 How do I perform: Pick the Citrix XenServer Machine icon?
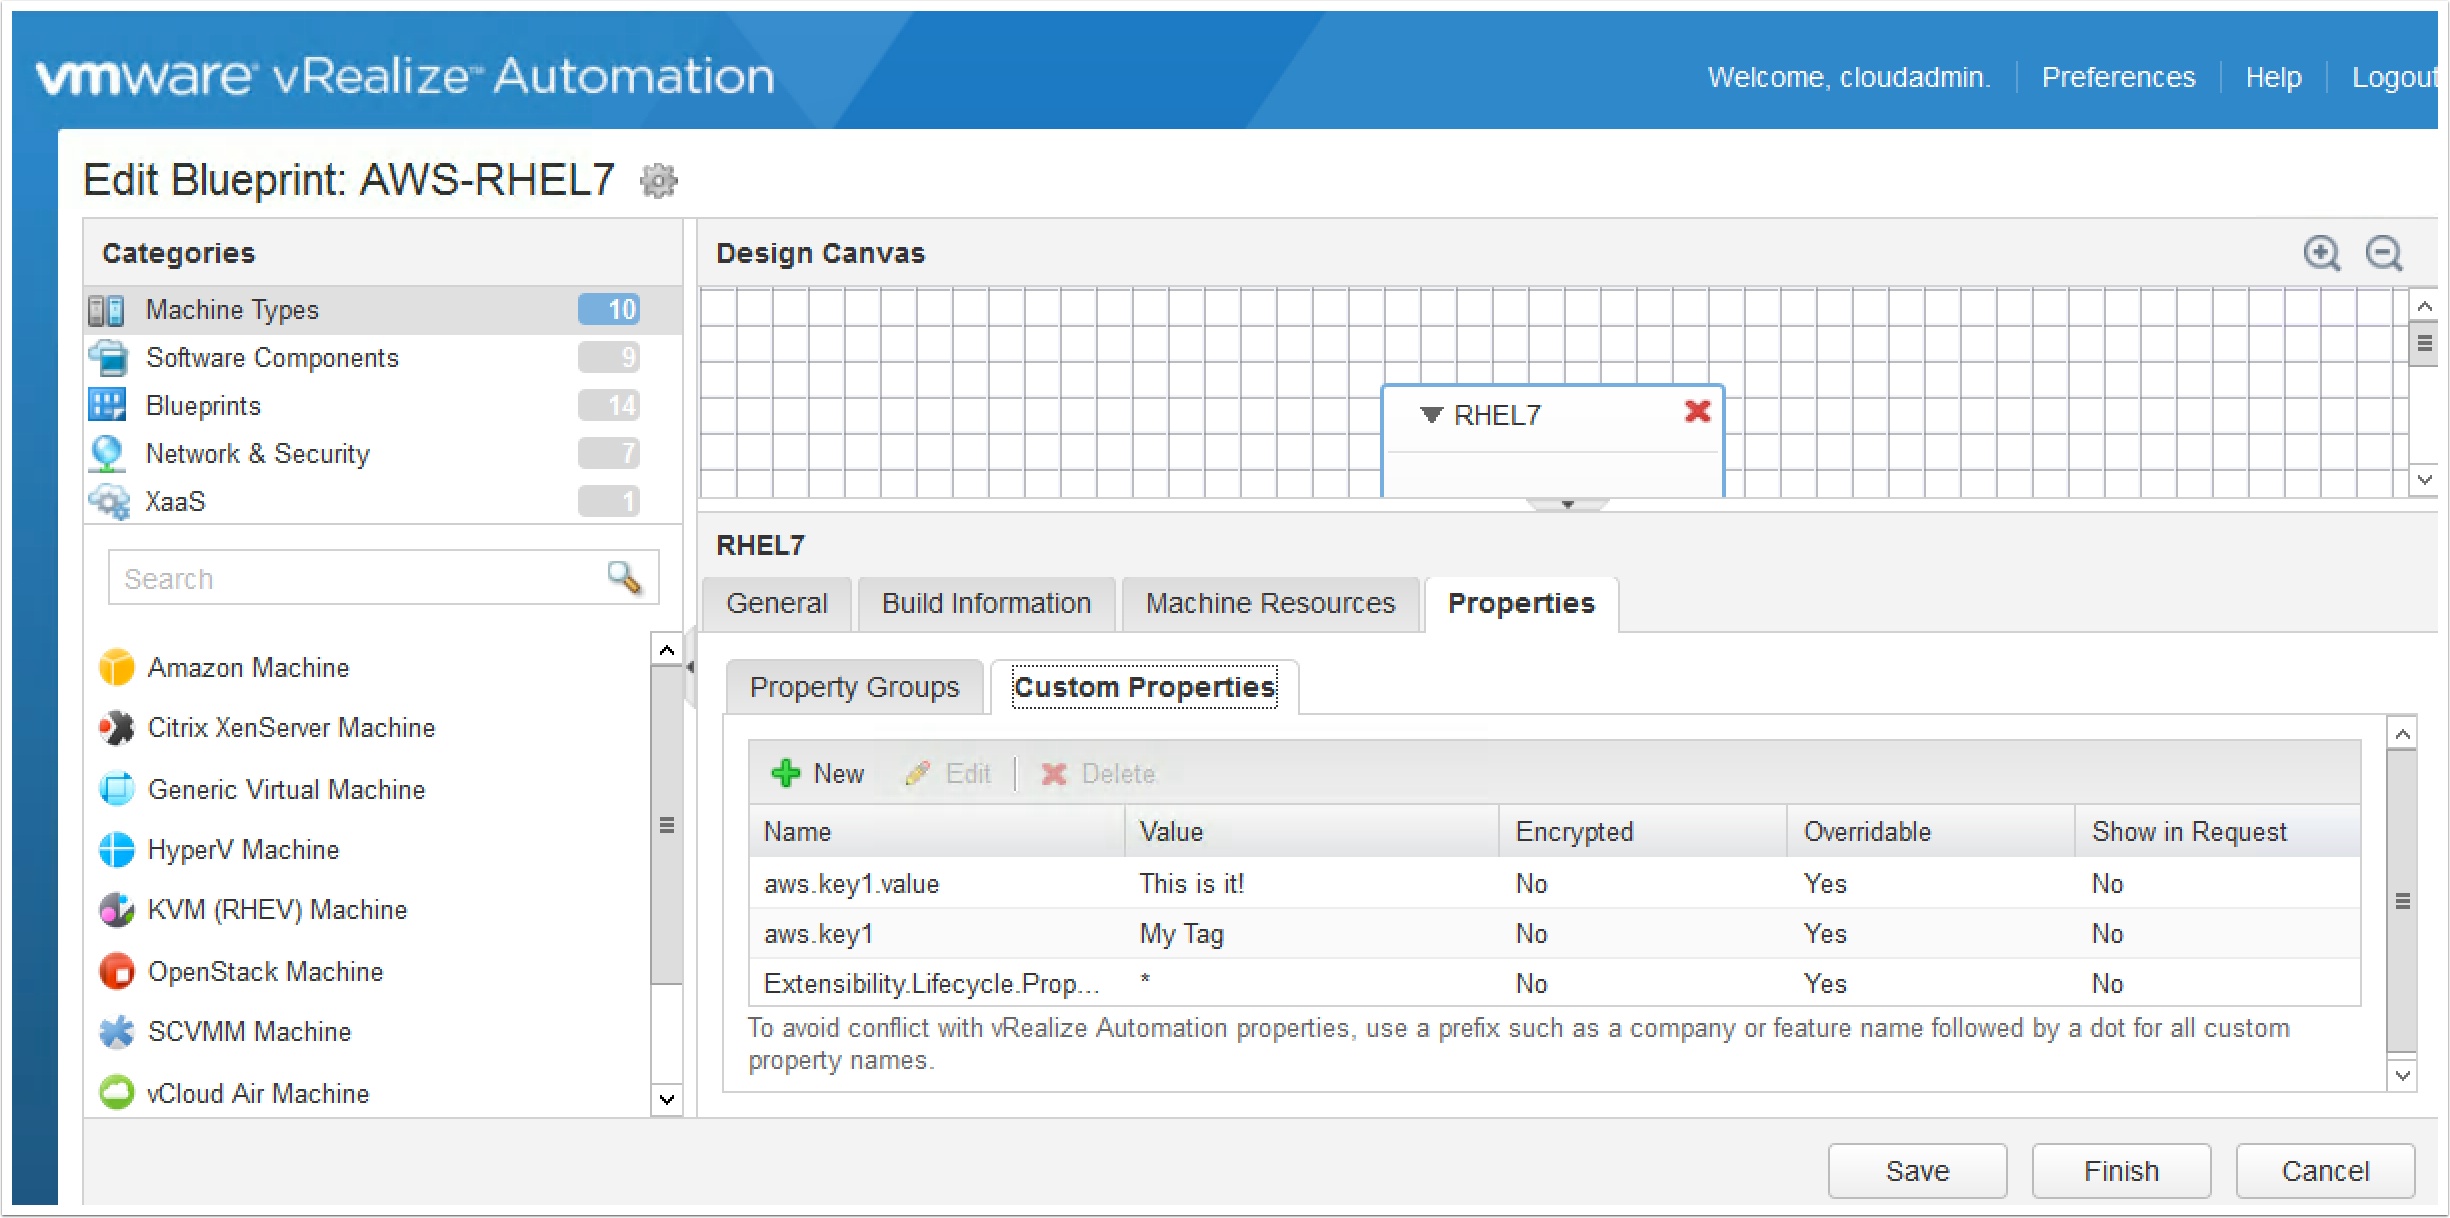coord(117,728)
